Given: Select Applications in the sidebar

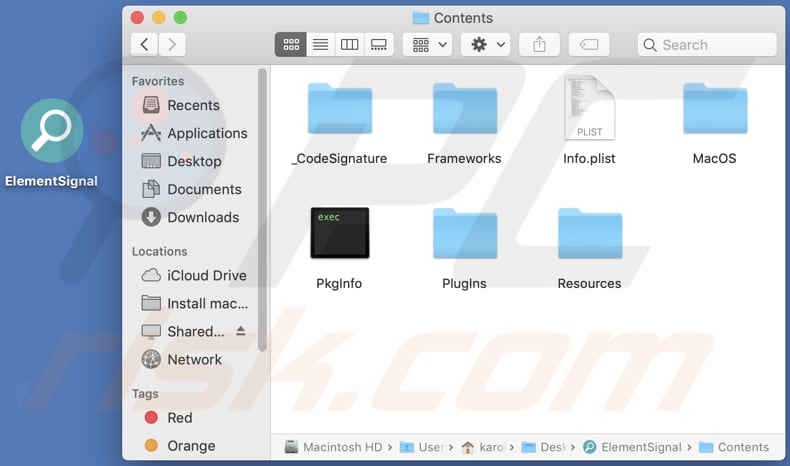Looking at the screenshot, I should click(x=206, y=133).
